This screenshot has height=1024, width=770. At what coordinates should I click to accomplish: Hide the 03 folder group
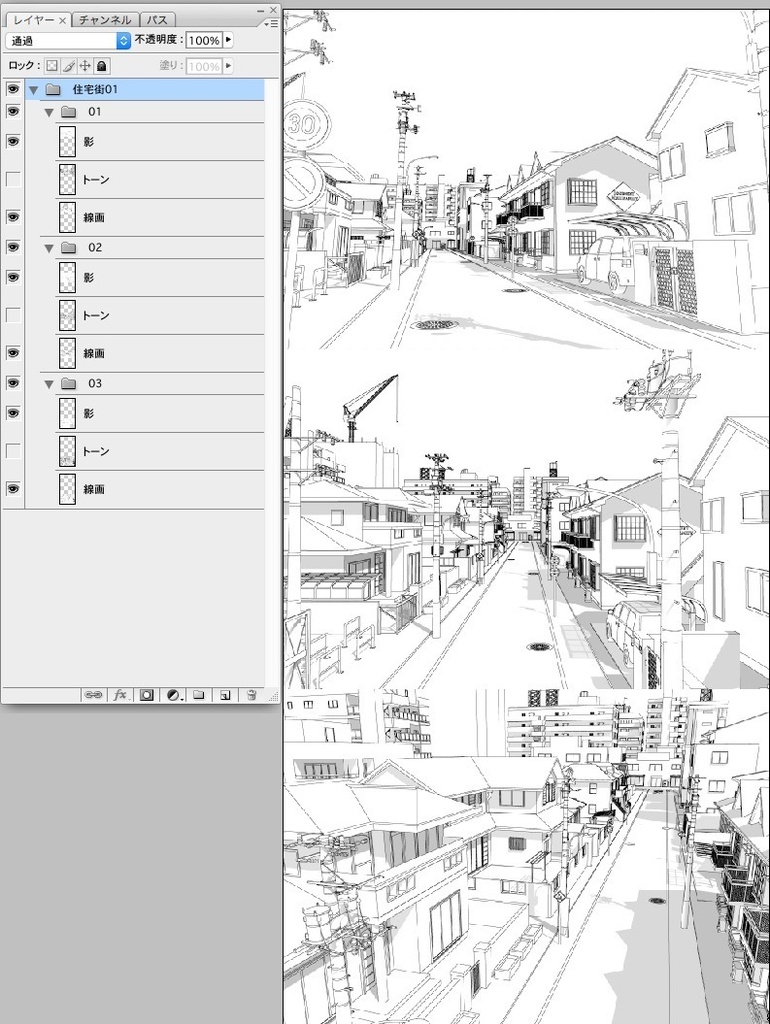pyautogui.click(x=12, y=383)
